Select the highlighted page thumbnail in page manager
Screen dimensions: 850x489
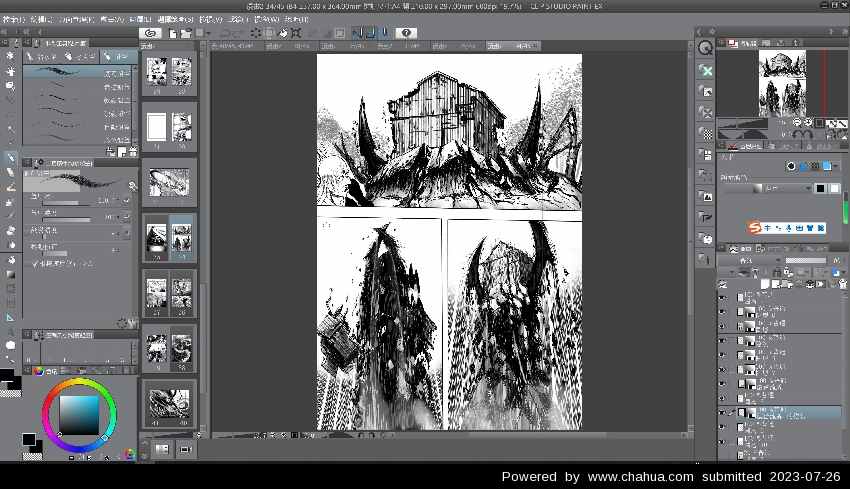tap(181, 237)
